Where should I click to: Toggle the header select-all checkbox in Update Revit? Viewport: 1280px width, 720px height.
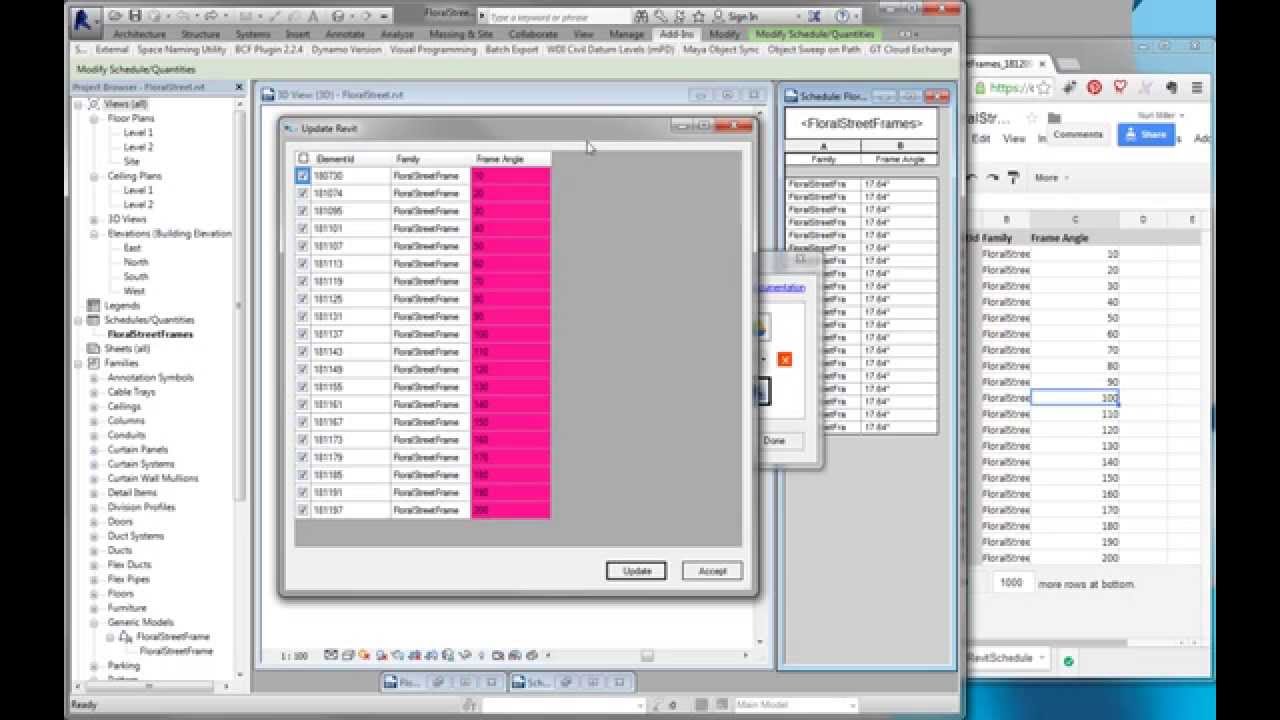pyautogui.click(x=303, y=159)
